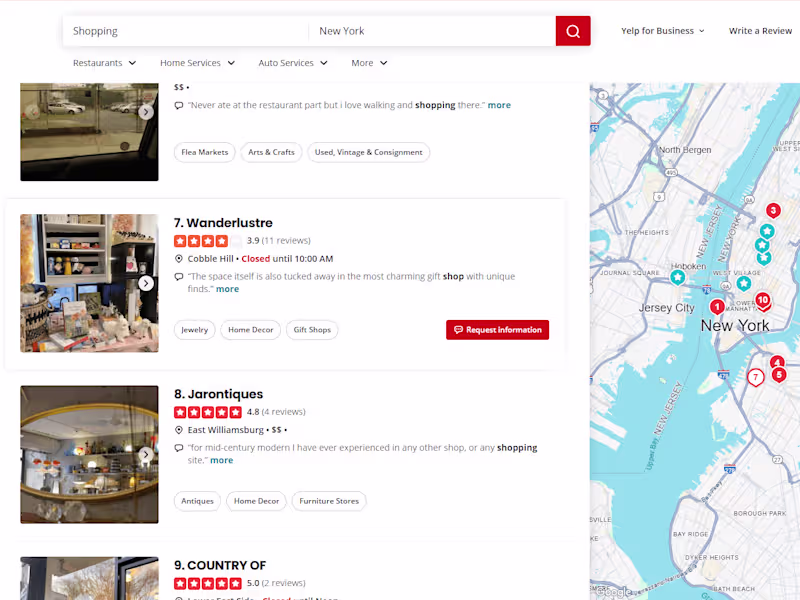Request information from Wanderlustre
The width and height of the screenshot is (800, 600).
tap(497, 330)
